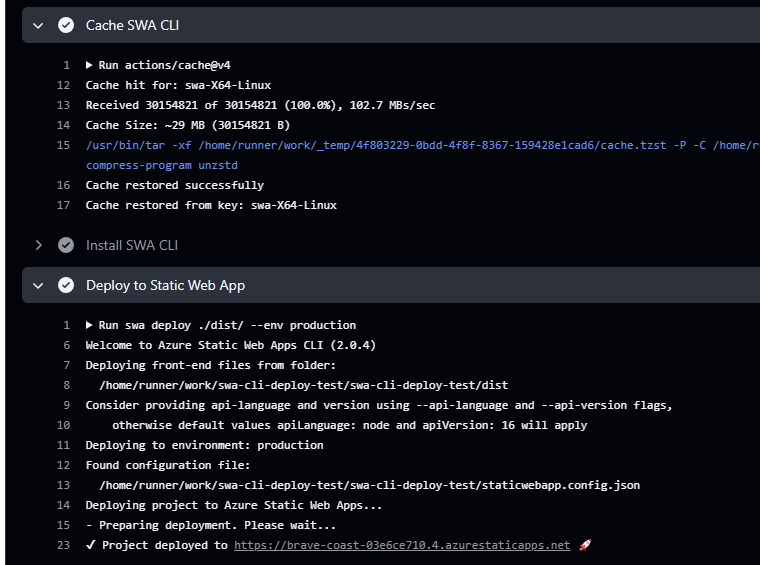Click '- Preparing deployment. Please wait...' line
The image size is (760, 565).
point(211,525)
